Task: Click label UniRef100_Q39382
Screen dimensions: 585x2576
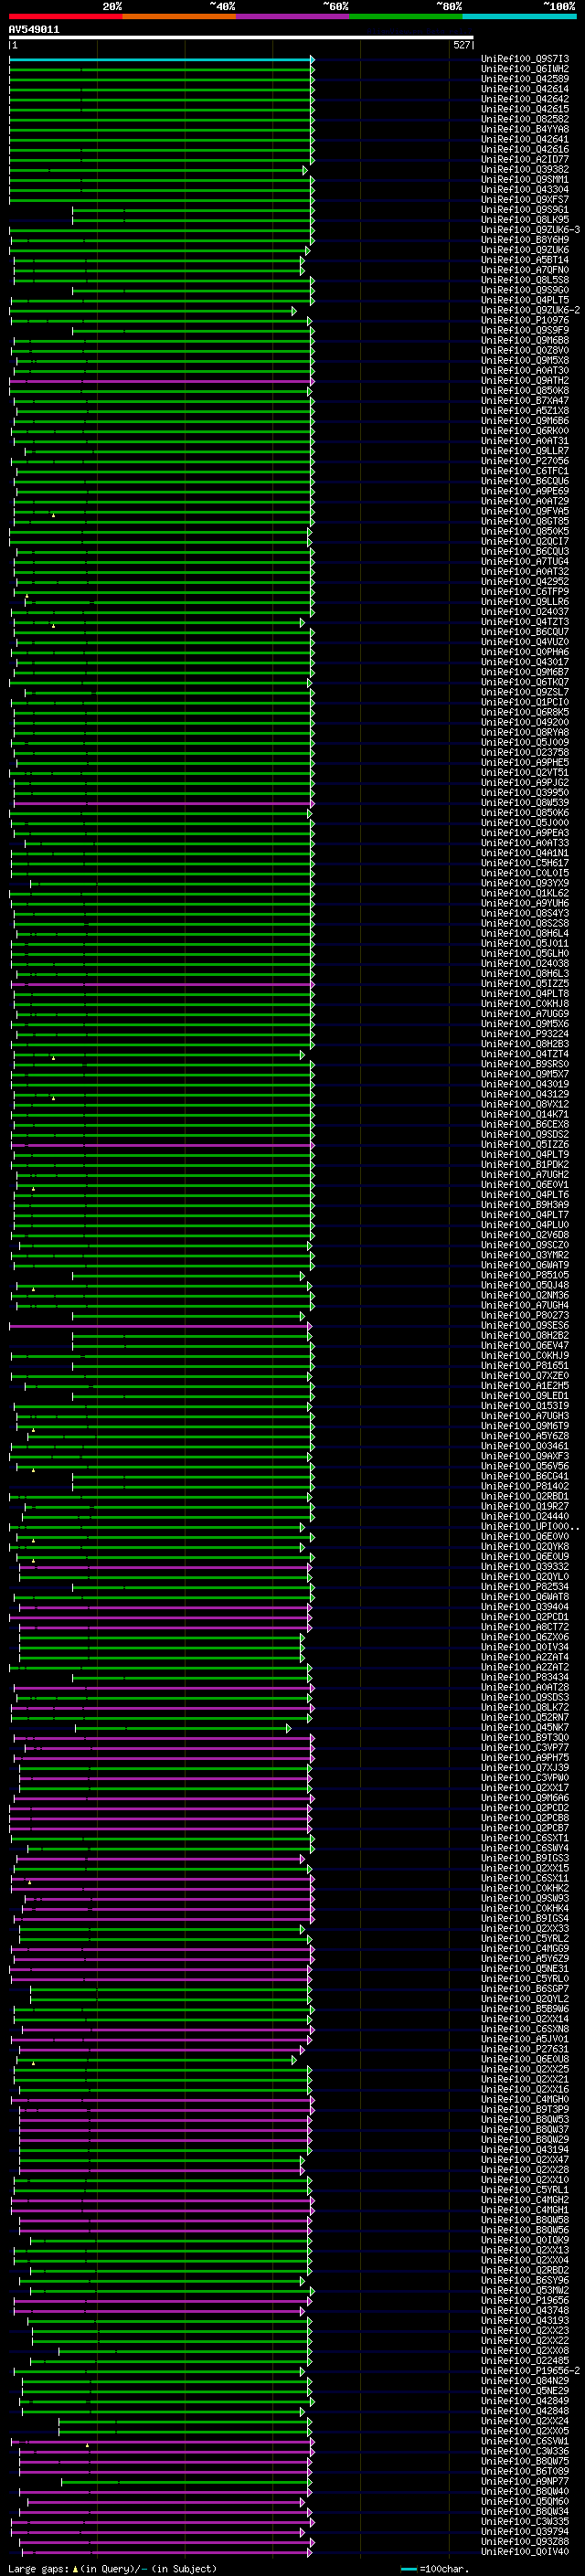Action: point(525,169)
